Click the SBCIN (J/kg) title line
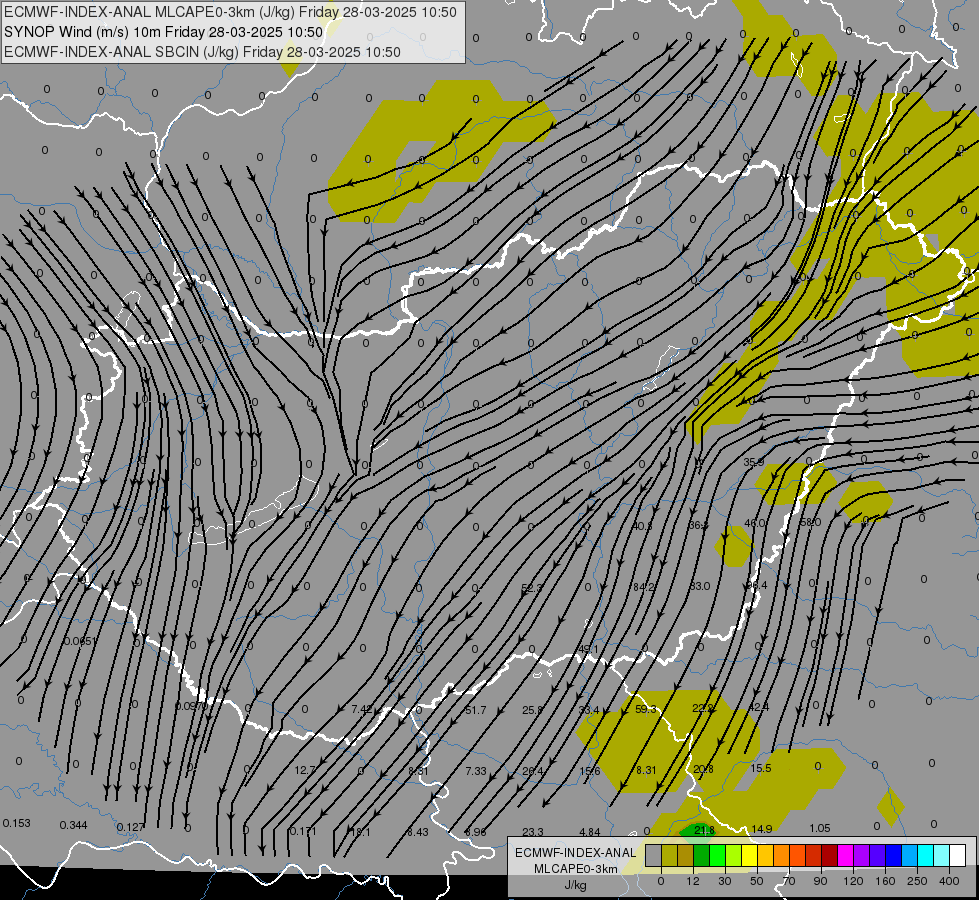This screenshot has height=900, width=979. tap(202, 52)
